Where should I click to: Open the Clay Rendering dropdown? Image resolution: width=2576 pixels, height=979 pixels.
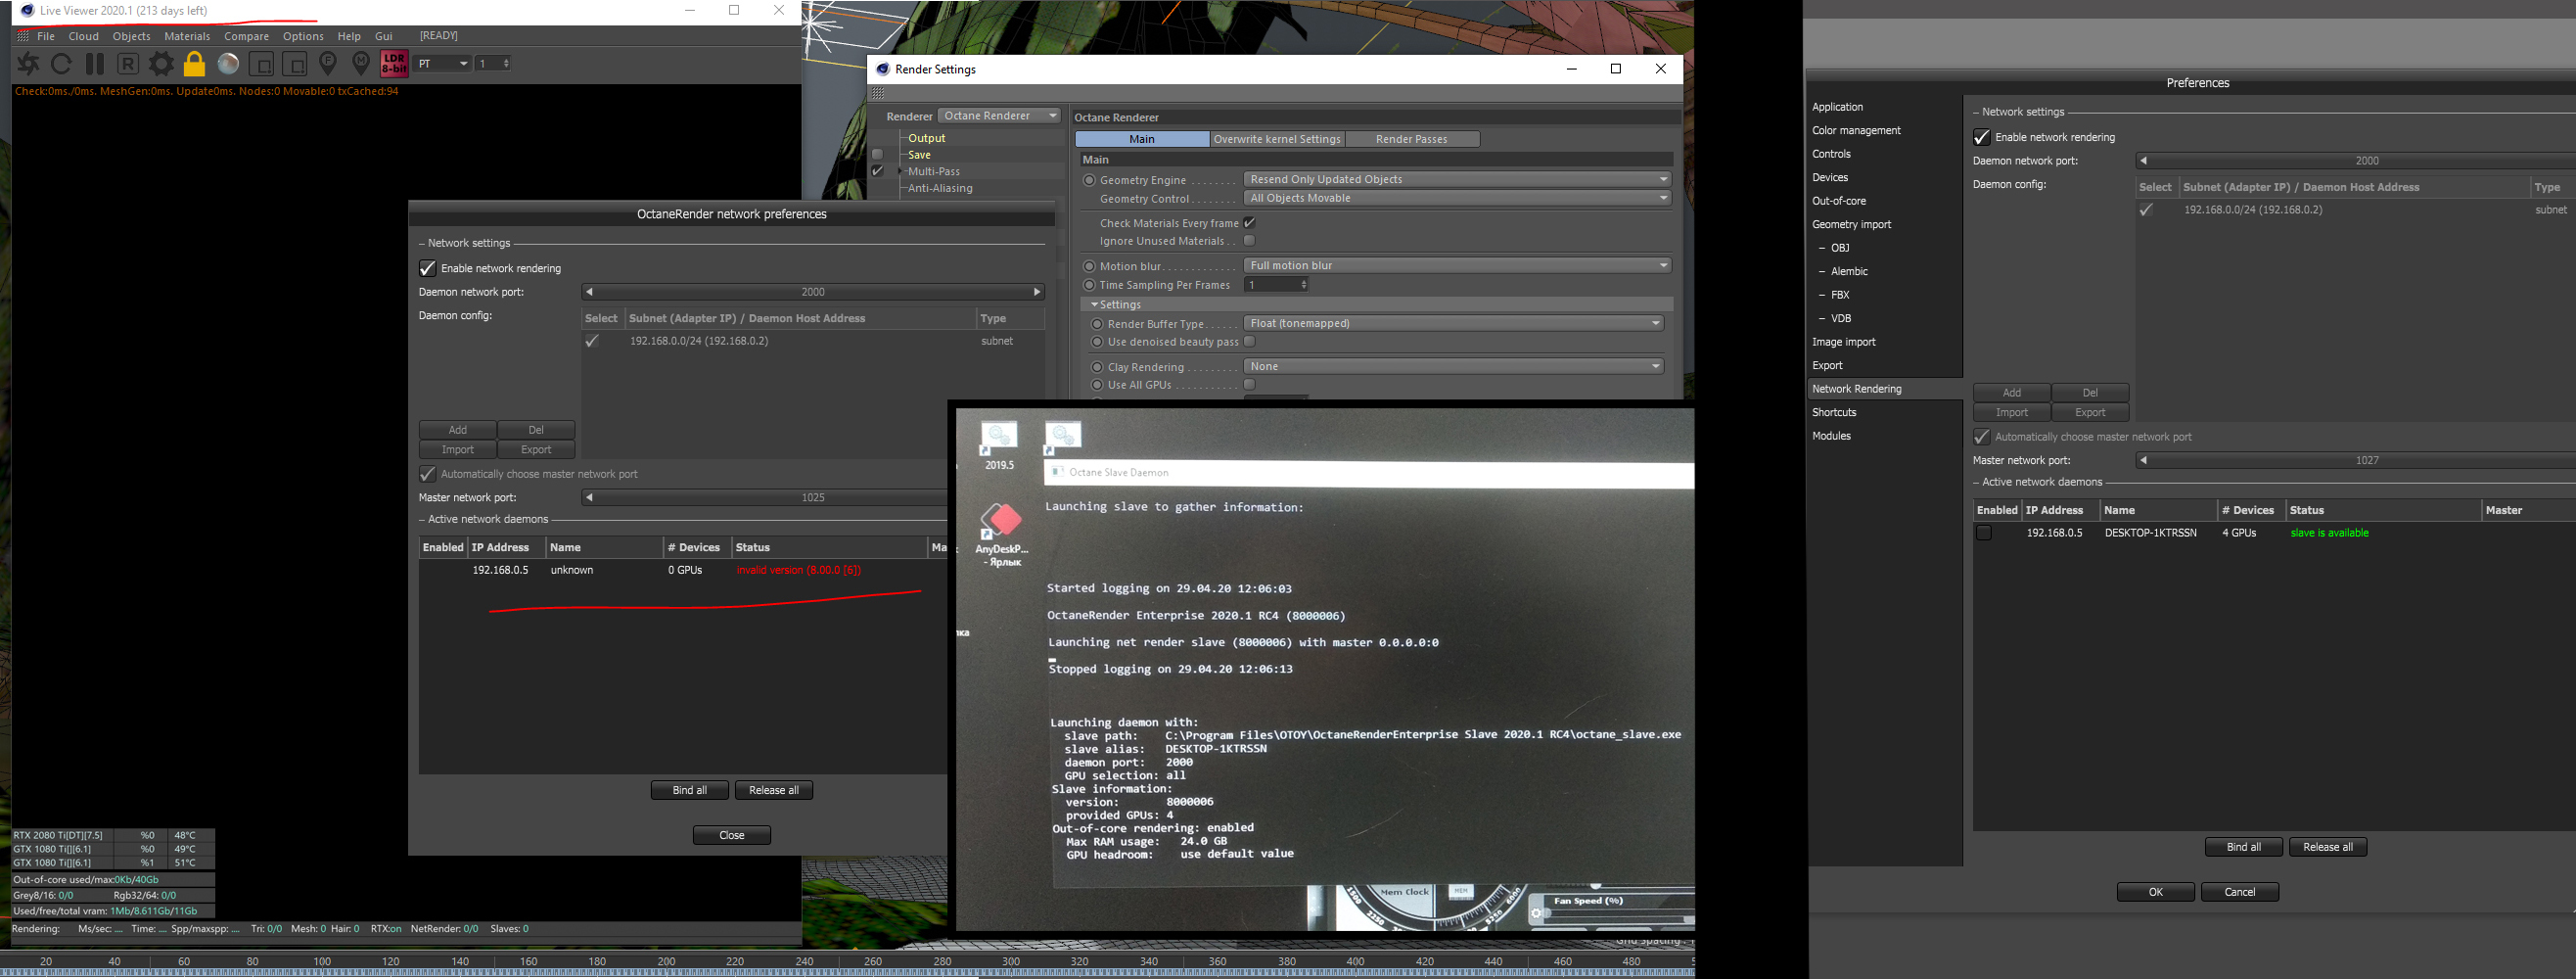tap(1453, 367)
